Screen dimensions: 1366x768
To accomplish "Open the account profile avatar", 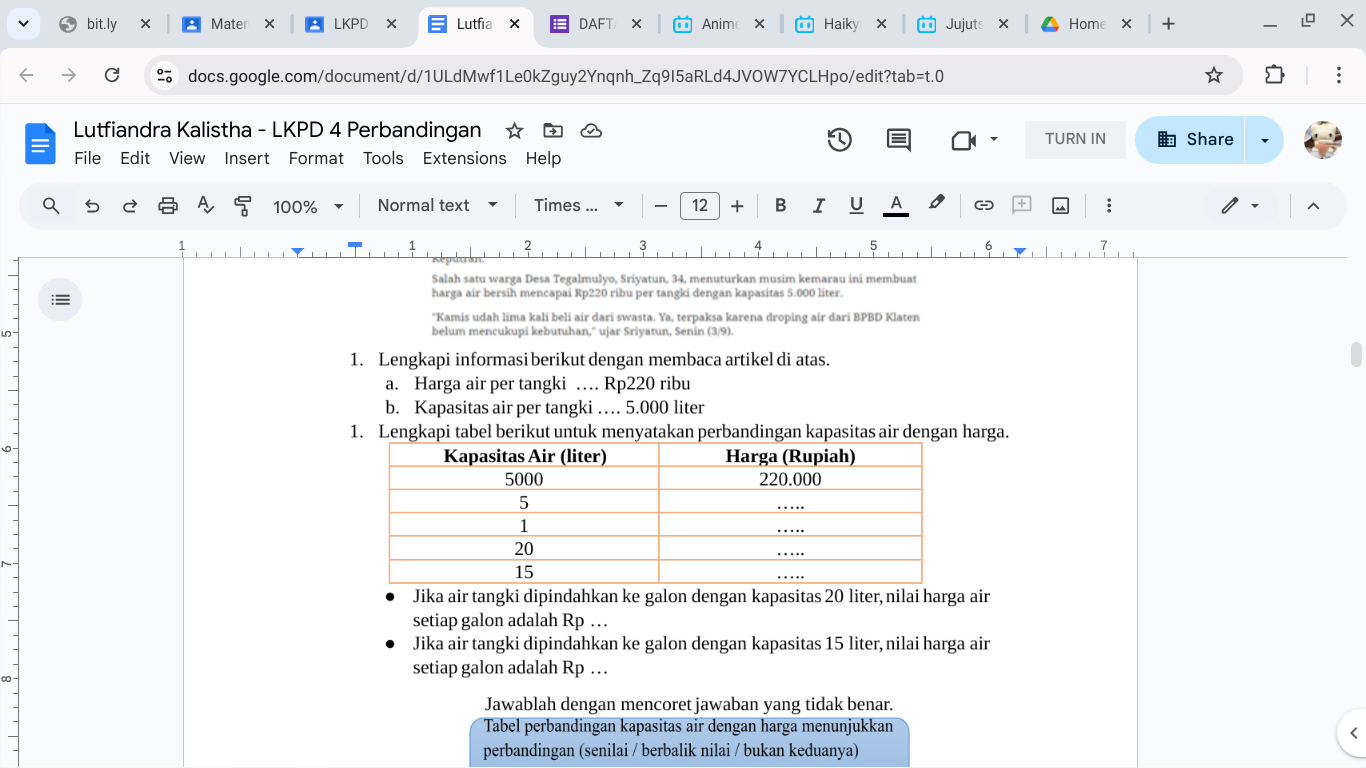I will pyautogui.click(x=1323, y=140).
